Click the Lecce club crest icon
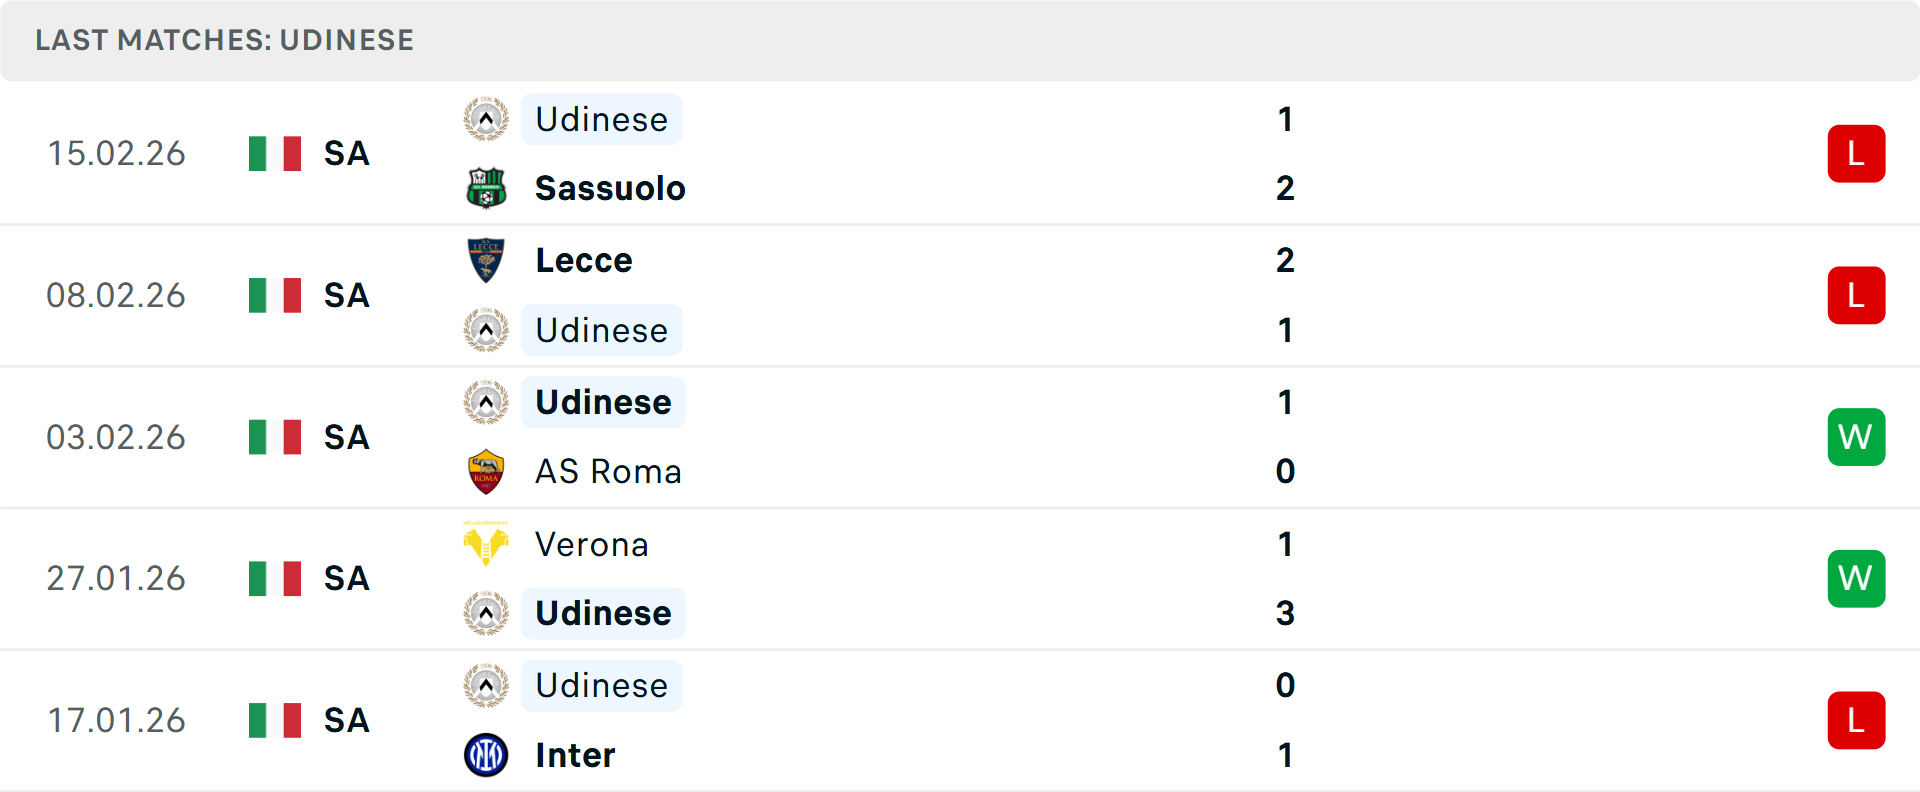 [486, 260]
